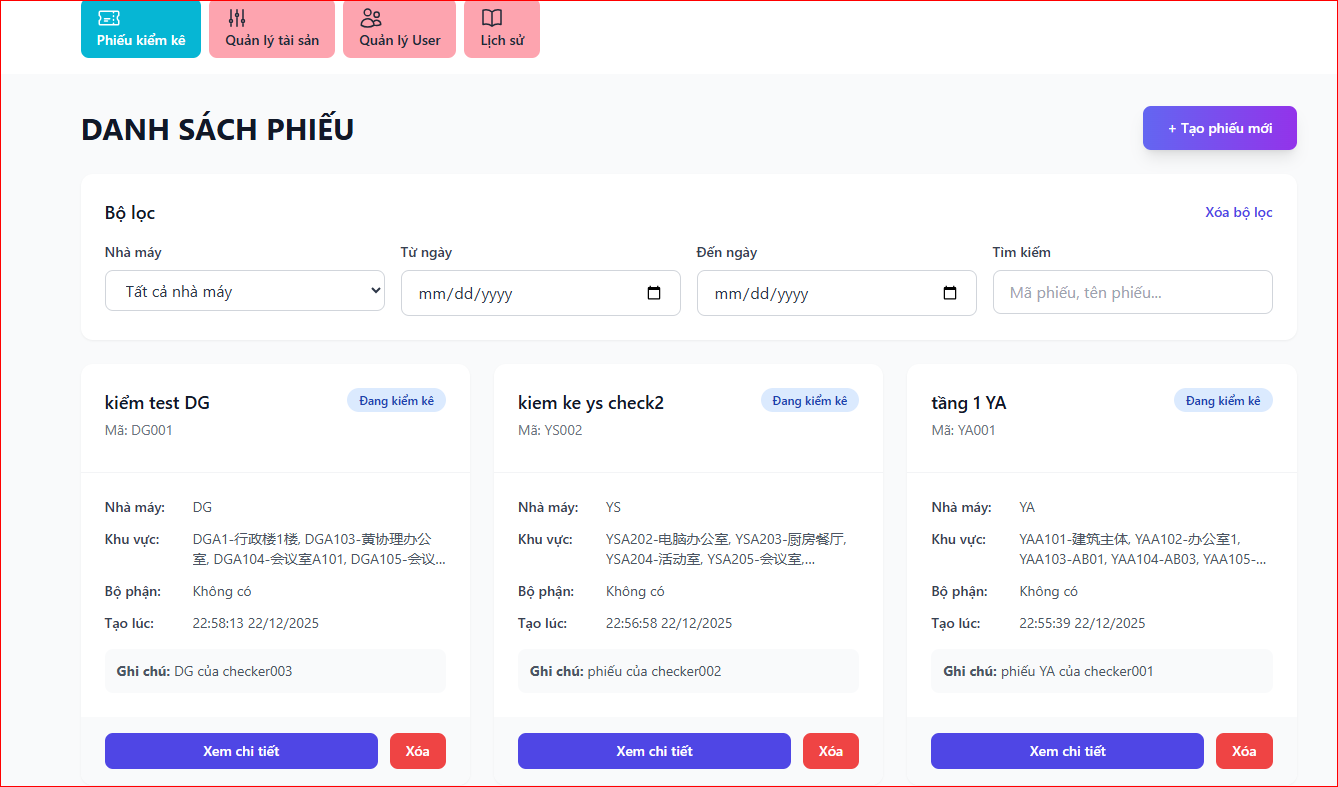
Task: Expand the Nhà máy factory dropdown
Action: [x=245, y=291]
